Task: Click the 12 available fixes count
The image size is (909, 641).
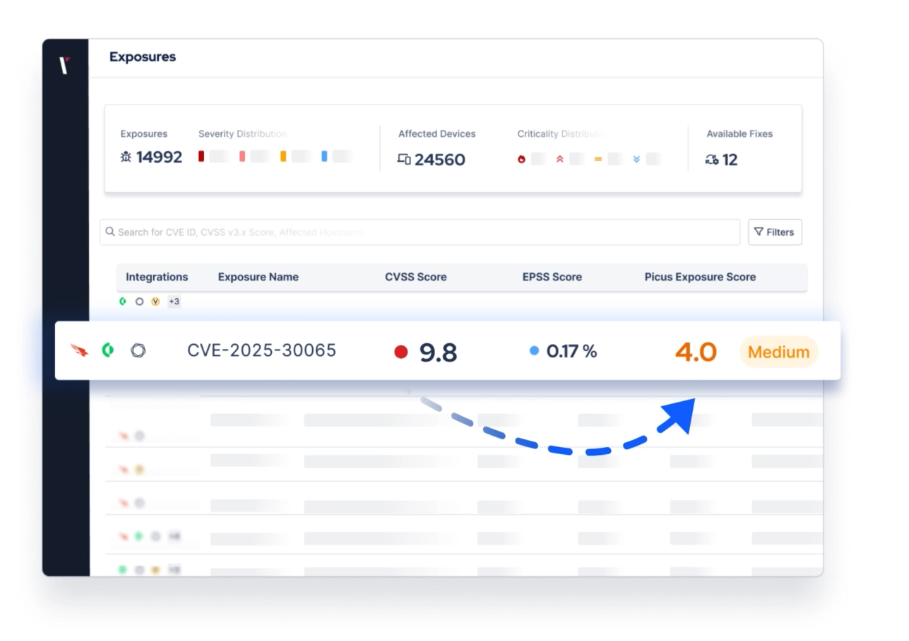Action: [x=730, y=159]
